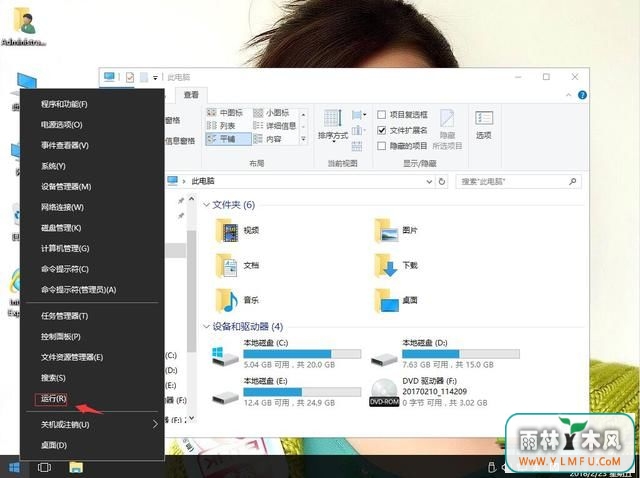The image size is (640, 478).
Task: Select the 桌面 folder
Action: coord(395,300)
